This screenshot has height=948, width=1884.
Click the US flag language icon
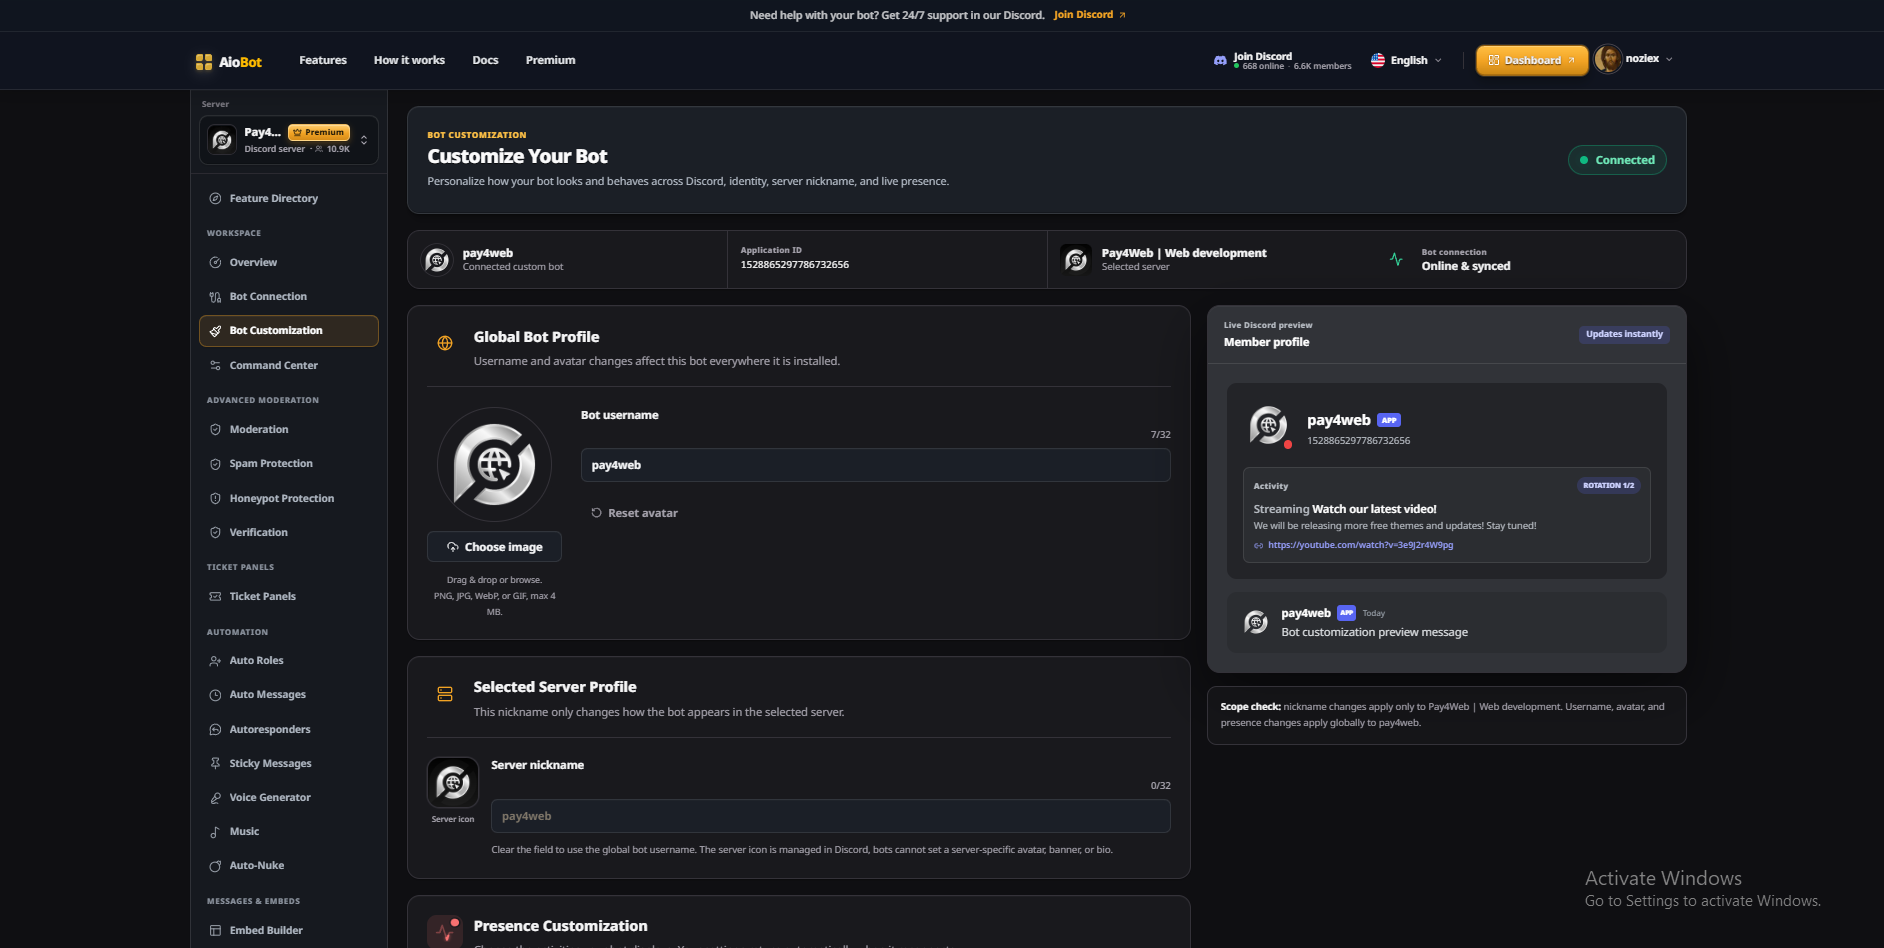pos(1378,60)
